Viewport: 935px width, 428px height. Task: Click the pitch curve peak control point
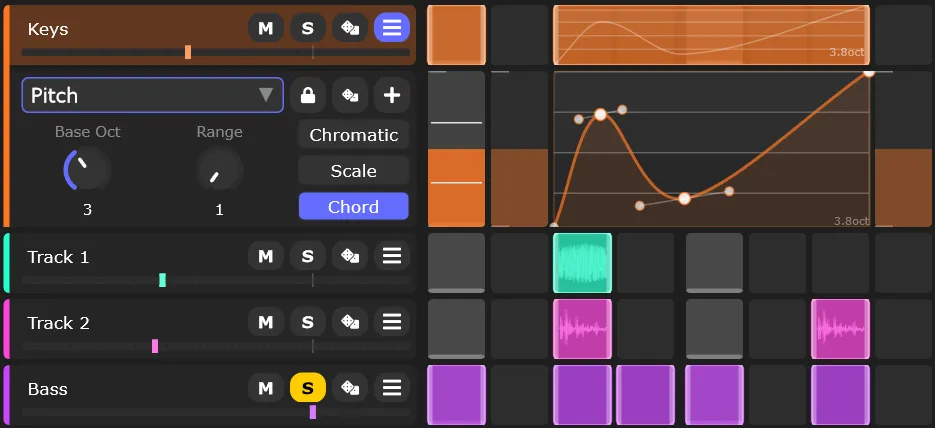pyautogui.click(x=600, y=114)
